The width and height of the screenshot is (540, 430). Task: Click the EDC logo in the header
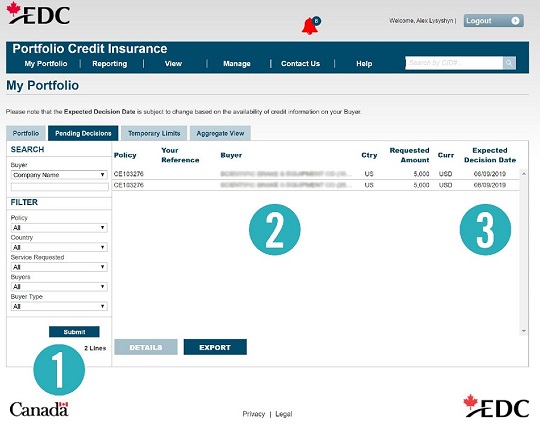(x=38, y=13)
